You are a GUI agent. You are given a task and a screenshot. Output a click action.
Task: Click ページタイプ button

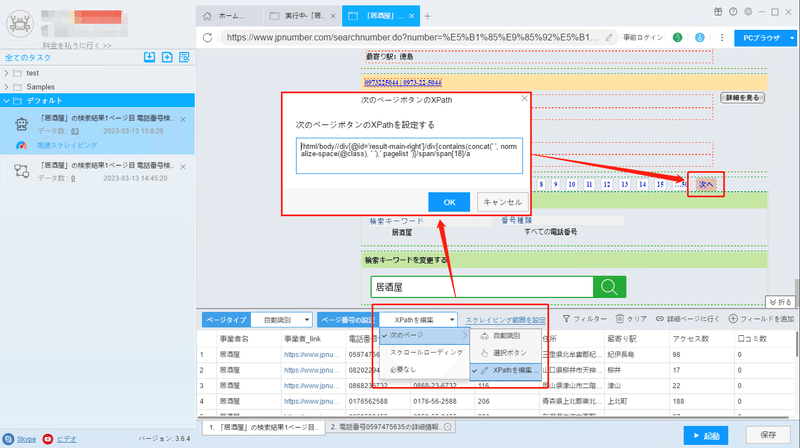(x=226, y=320)
